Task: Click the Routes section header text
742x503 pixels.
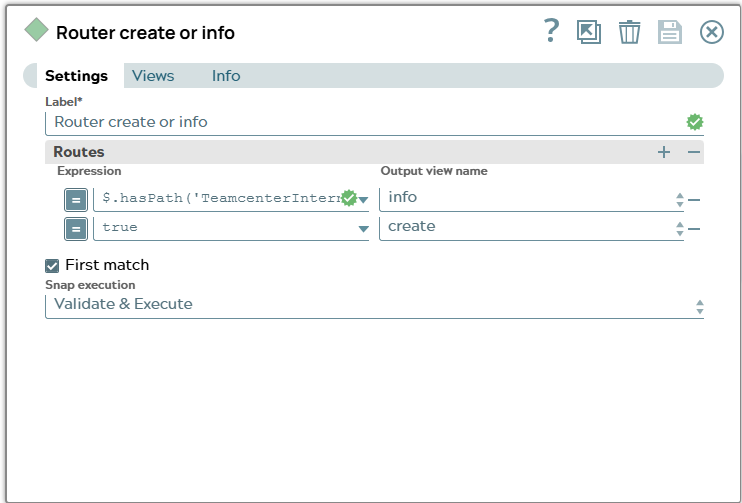Action: pos(79,152)
